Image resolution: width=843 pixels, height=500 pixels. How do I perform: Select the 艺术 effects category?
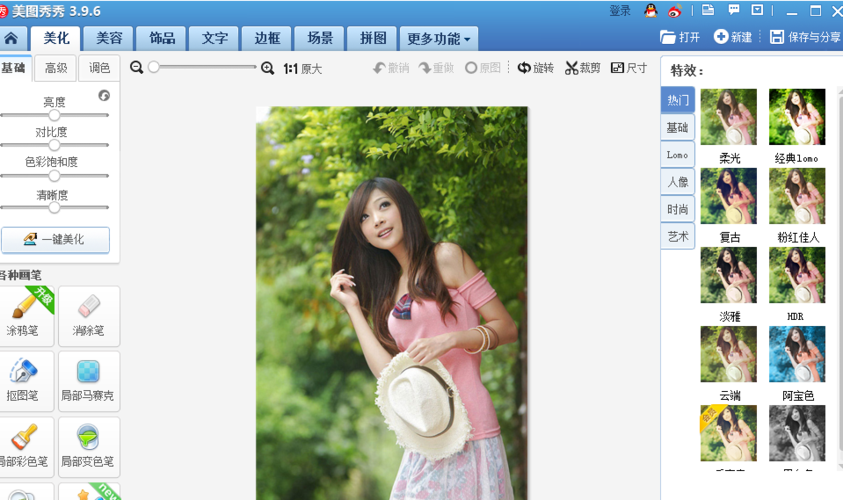coord(677,237)
